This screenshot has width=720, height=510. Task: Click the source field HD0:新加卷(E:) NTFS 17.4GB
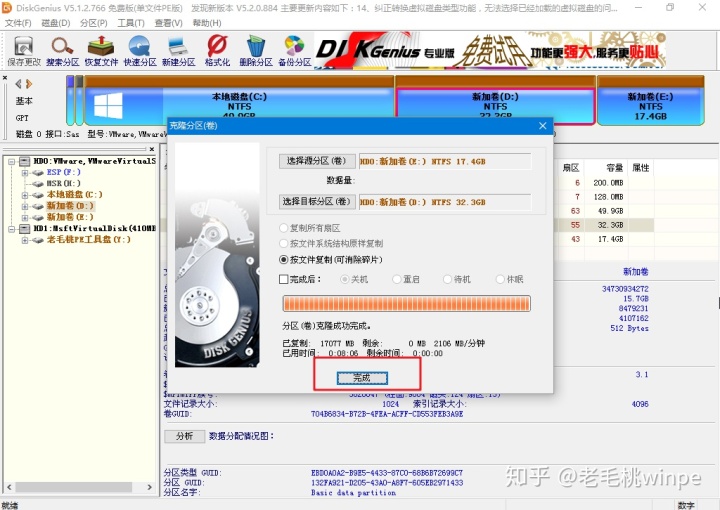coord(445,161)
